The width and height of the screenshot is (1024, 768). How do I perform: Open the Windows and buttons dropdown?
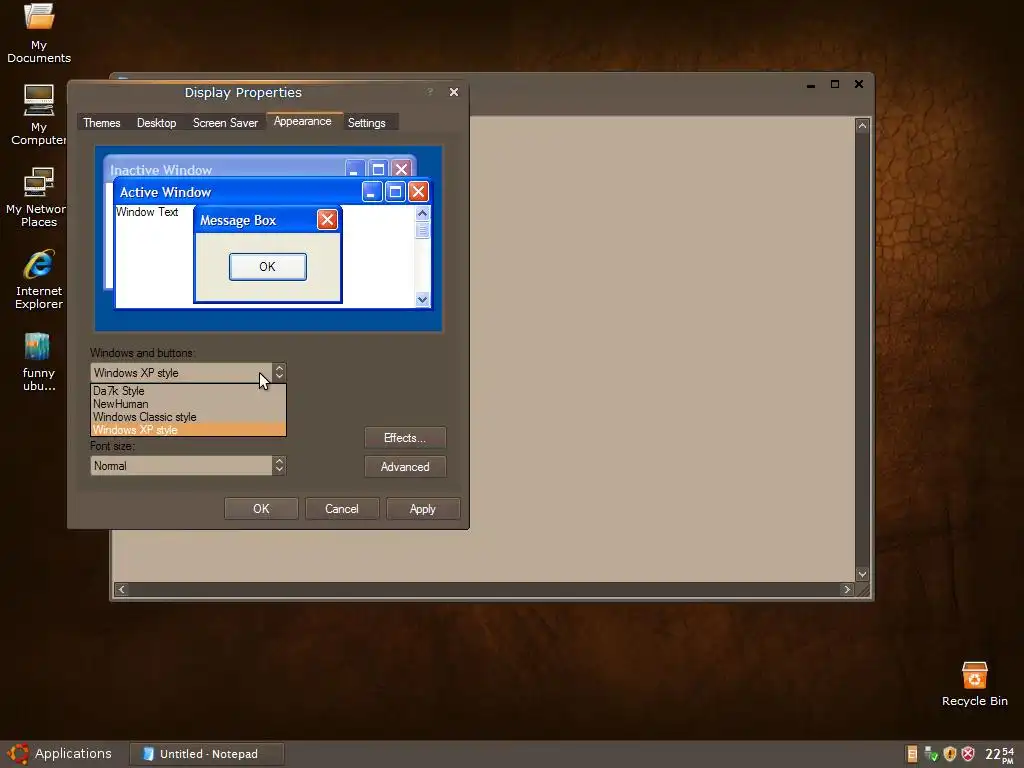pos(188,373)
